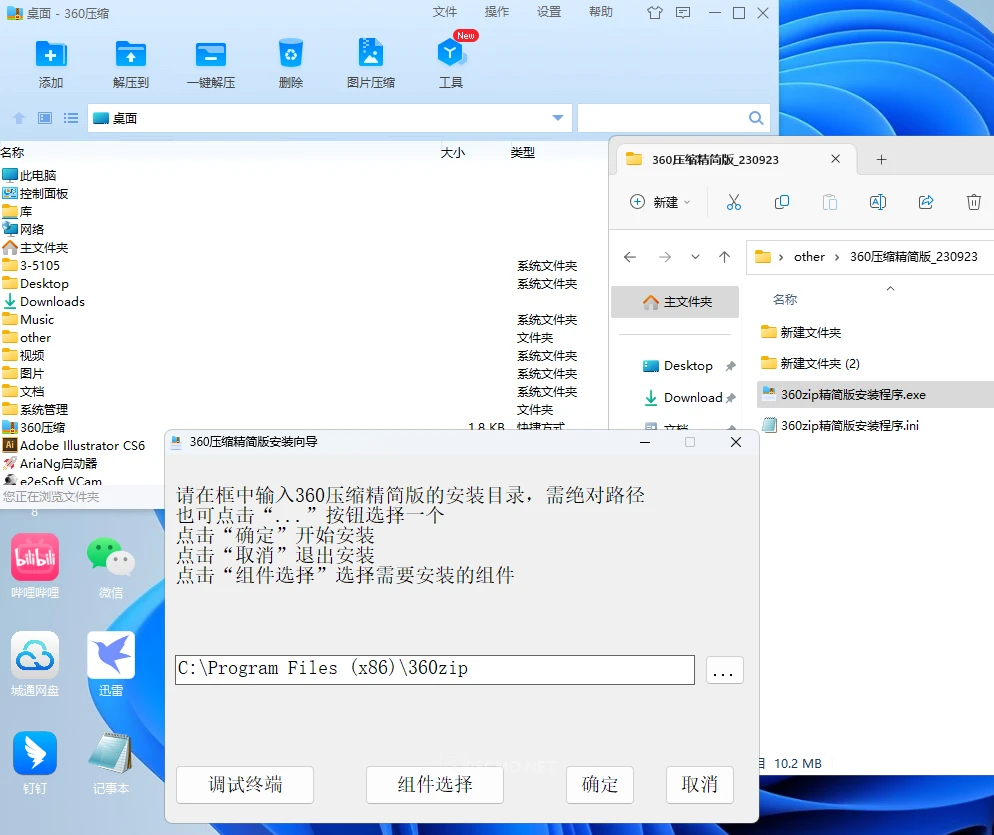Click the Rename icon in the Explorer toolbar
The width and height of the screenshot is (994, 835).
878,202
